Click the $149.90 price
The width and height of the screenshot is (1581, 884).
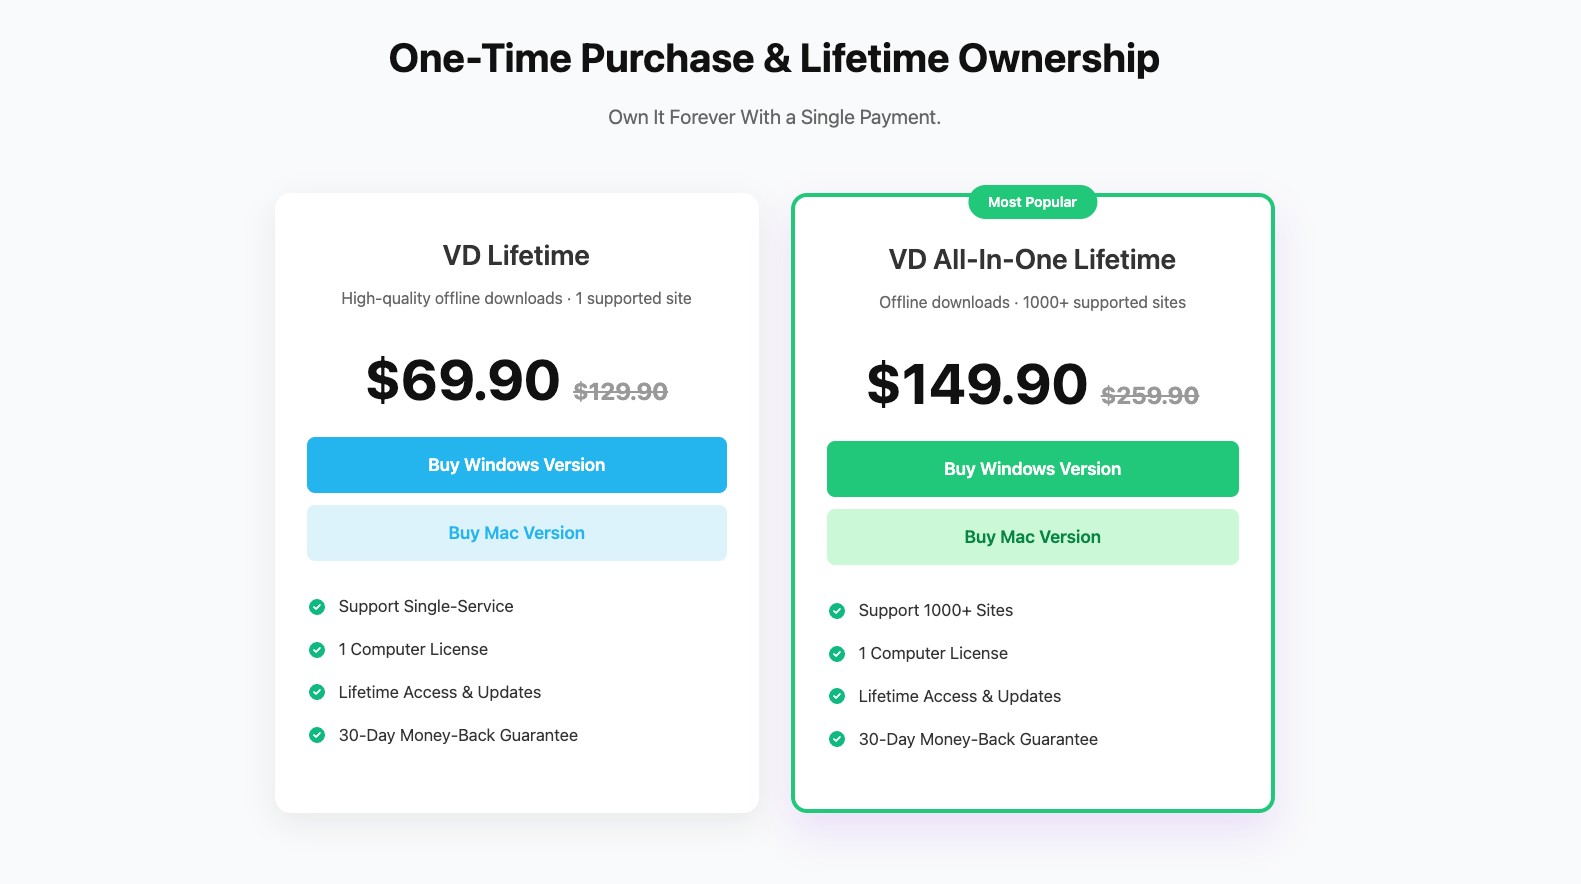(x=977, y=385)
